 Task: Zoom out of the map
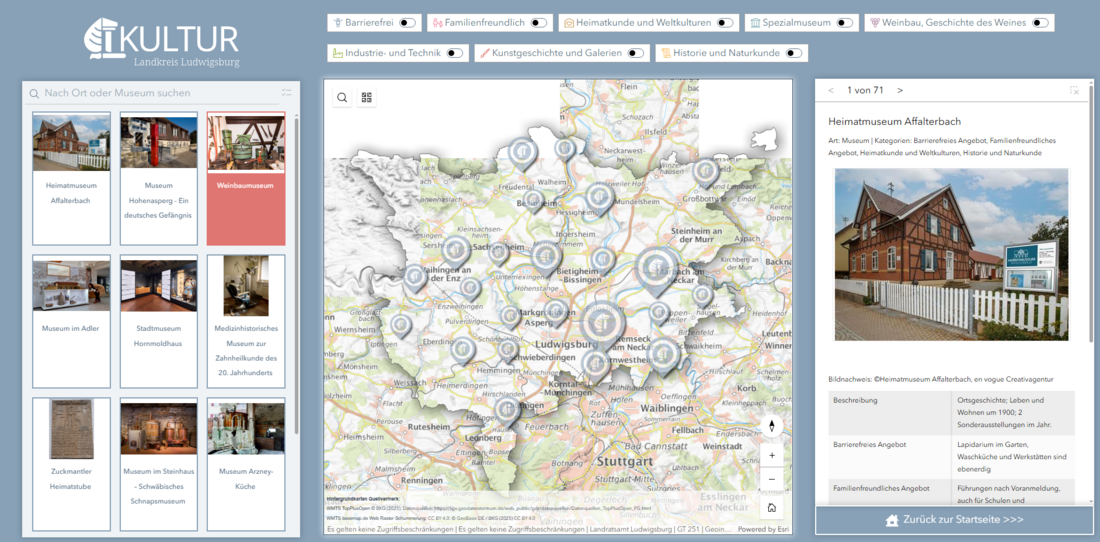[x=771, y=480]
